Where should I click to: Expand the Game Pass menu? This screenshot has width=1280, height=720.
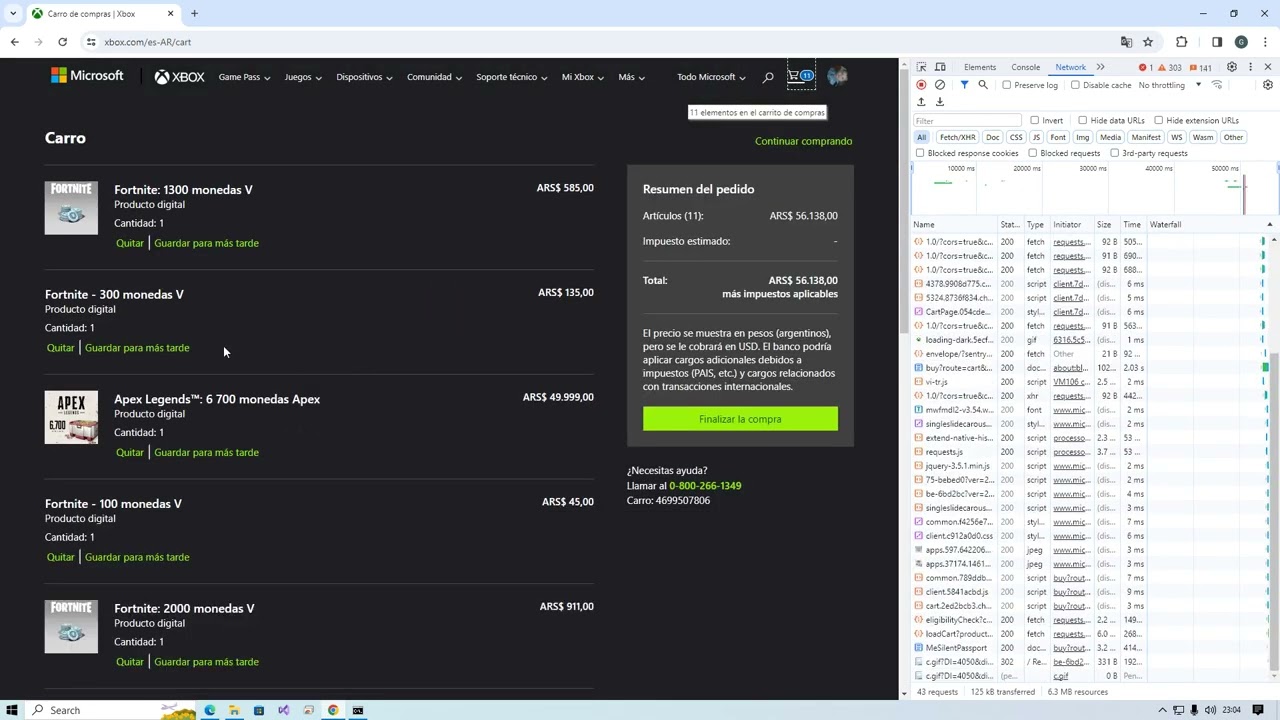coord(244,77)
